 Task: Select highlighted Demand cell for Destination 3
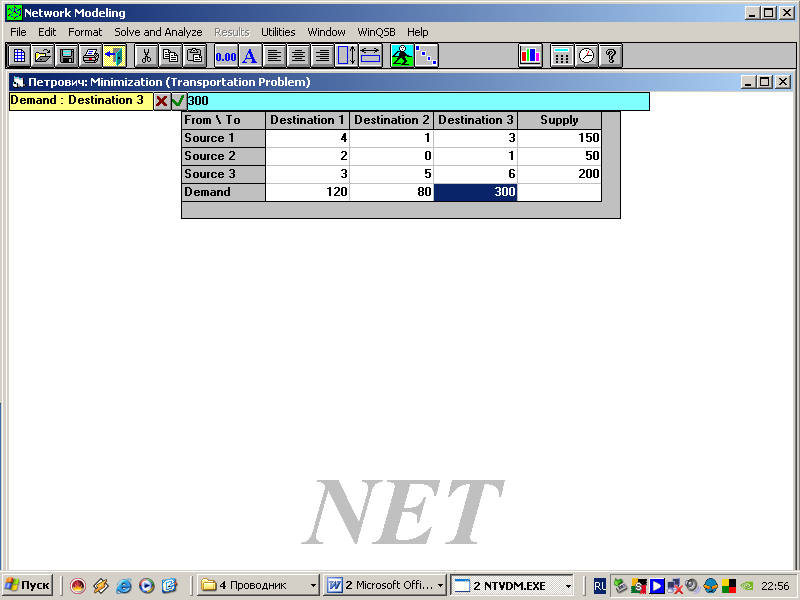coord(476,192)
